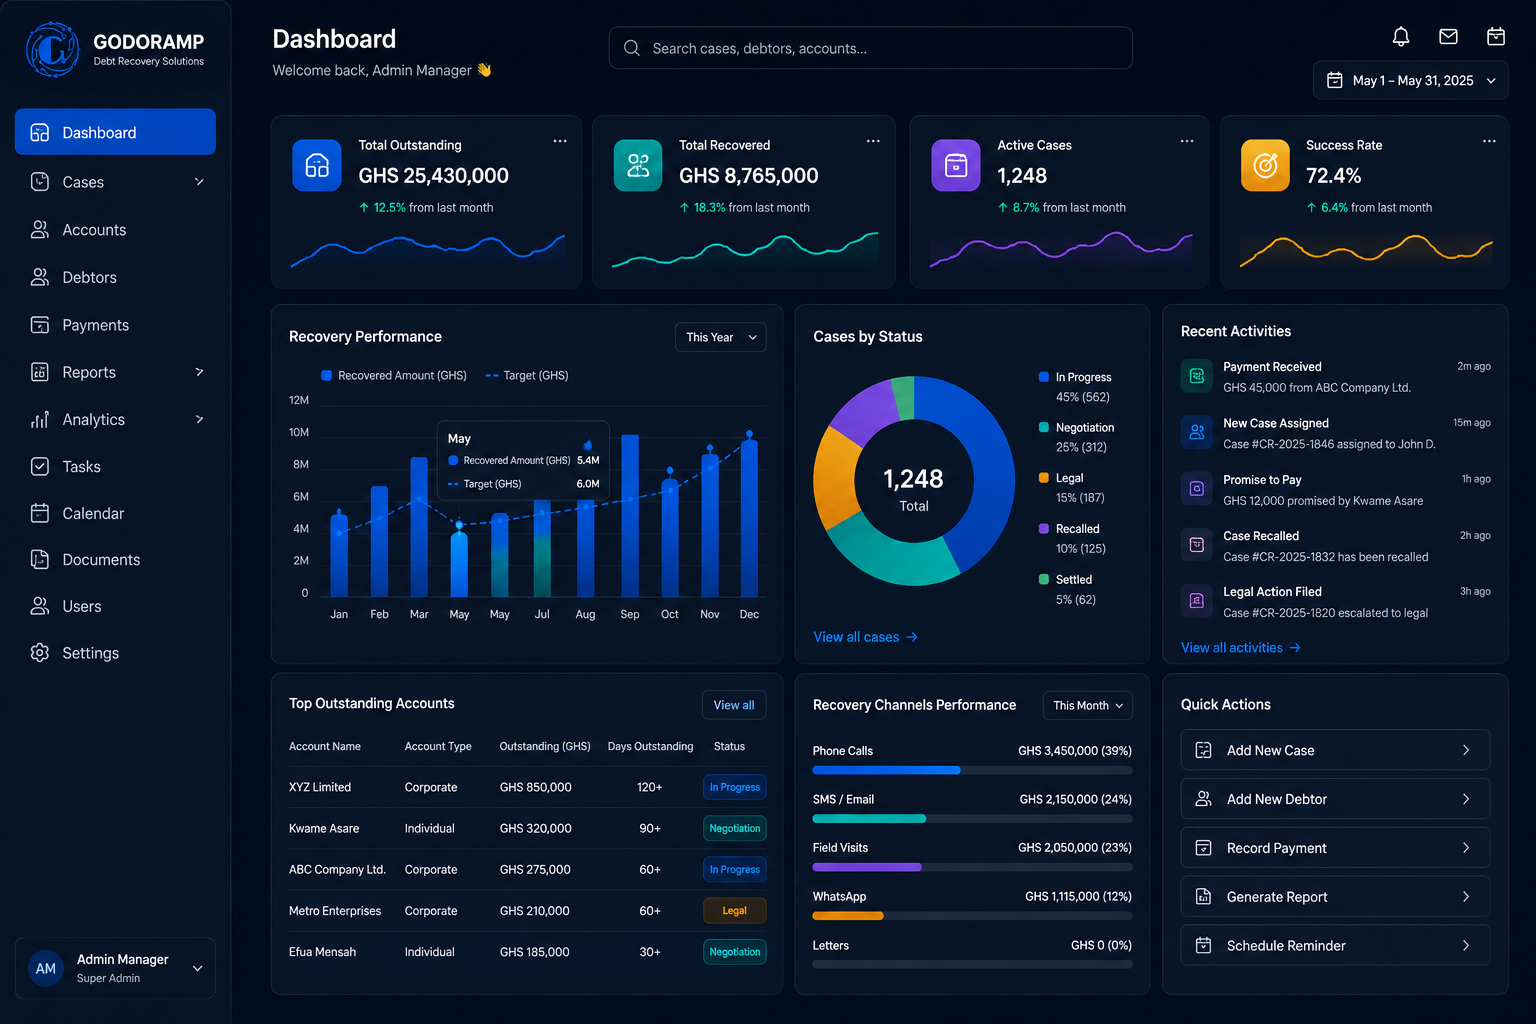This screenshot has height=1024, width=1536.
Task: Click the Add New Case icon
Action: pos(1204,750)
